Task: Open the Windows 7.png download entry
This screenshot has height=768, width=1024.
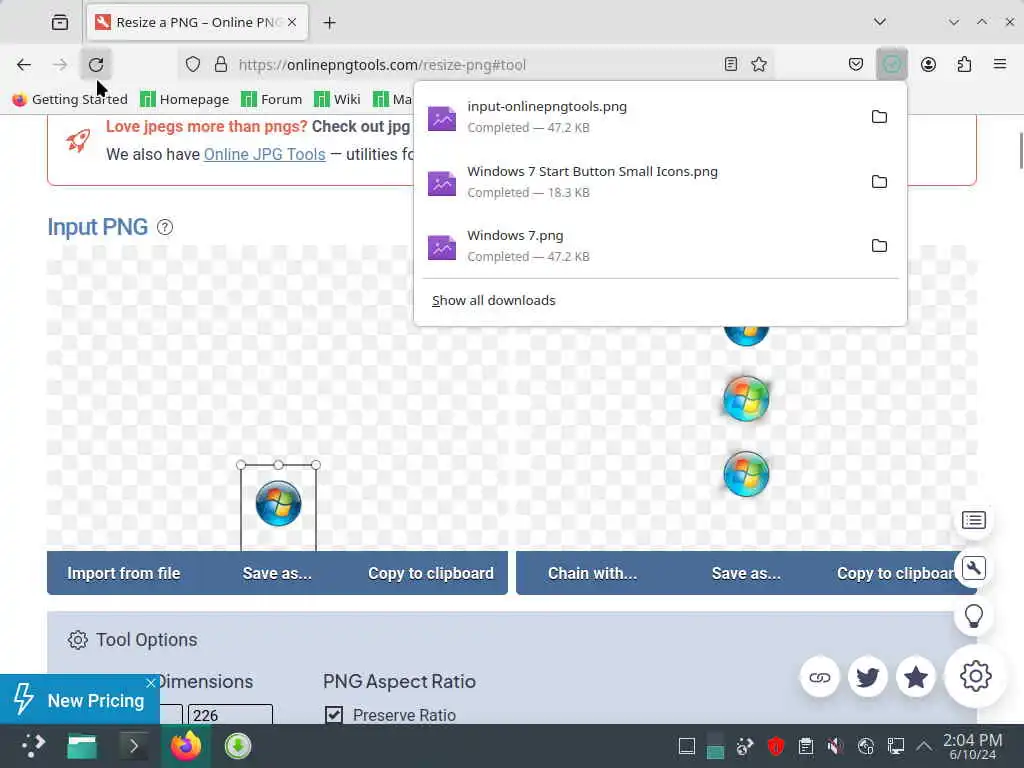Action: coord(640,246)
